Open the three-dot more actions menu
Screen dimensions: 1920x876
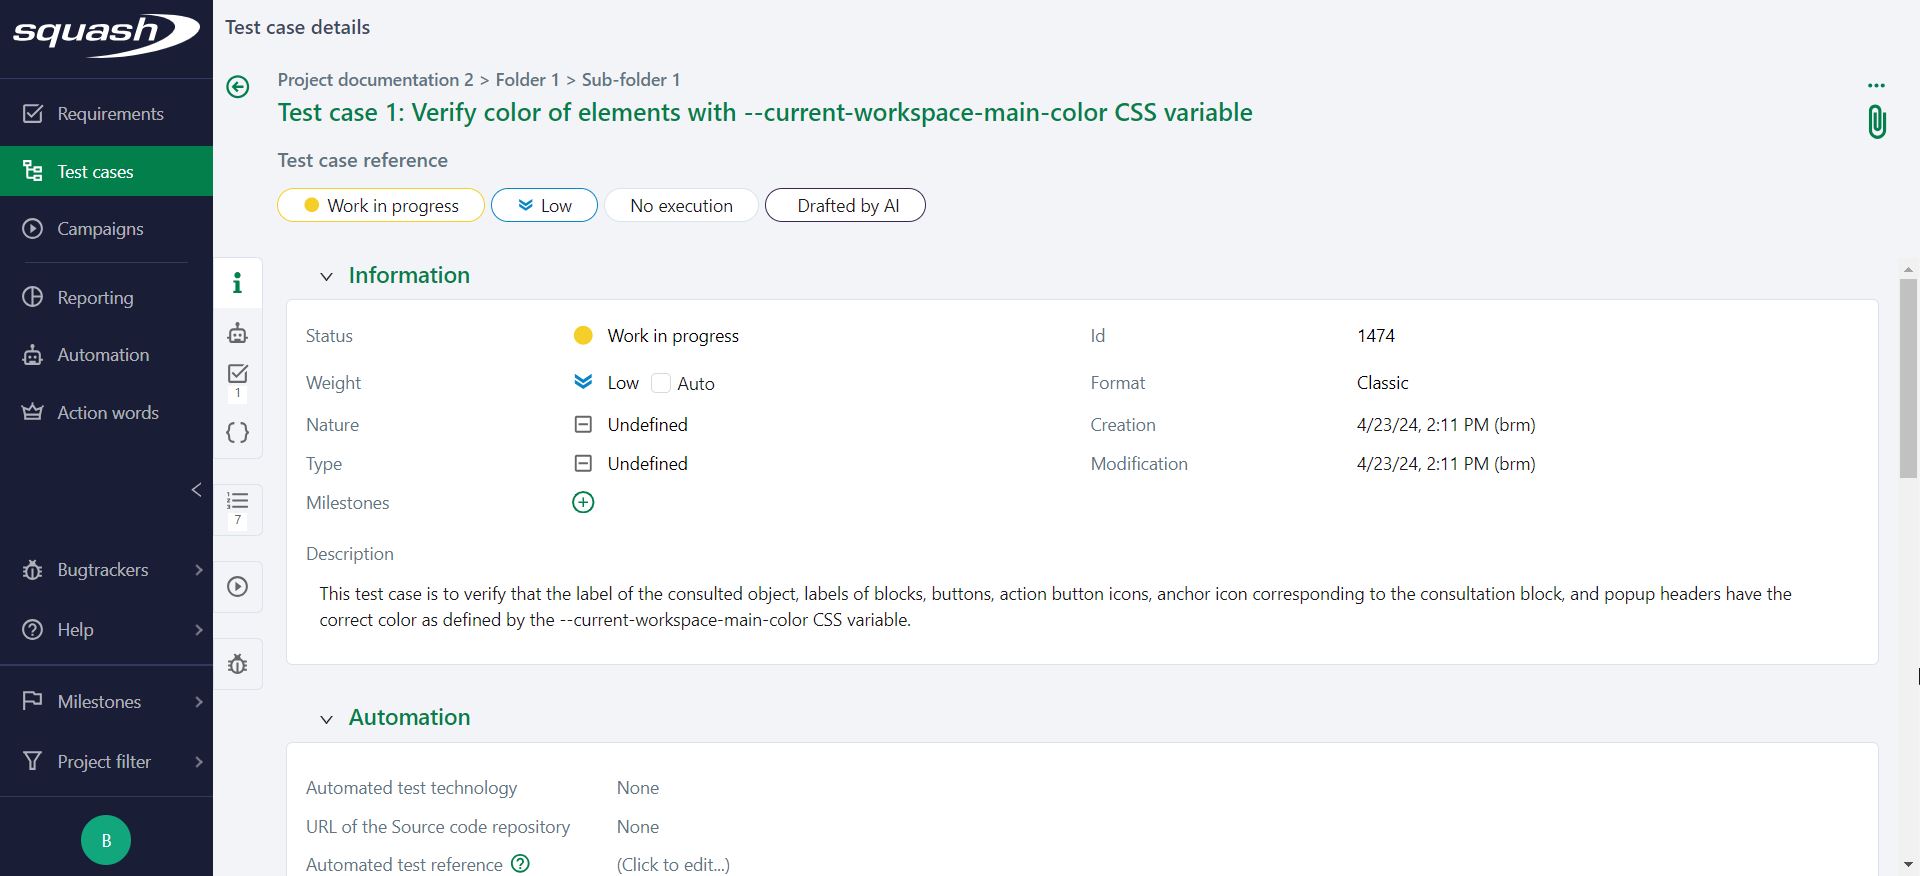1876,85
